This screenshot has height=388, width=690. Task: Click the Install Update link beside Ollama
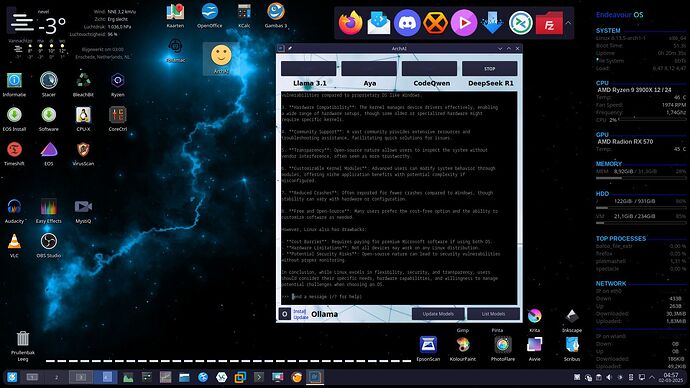[x=300, y=314]
